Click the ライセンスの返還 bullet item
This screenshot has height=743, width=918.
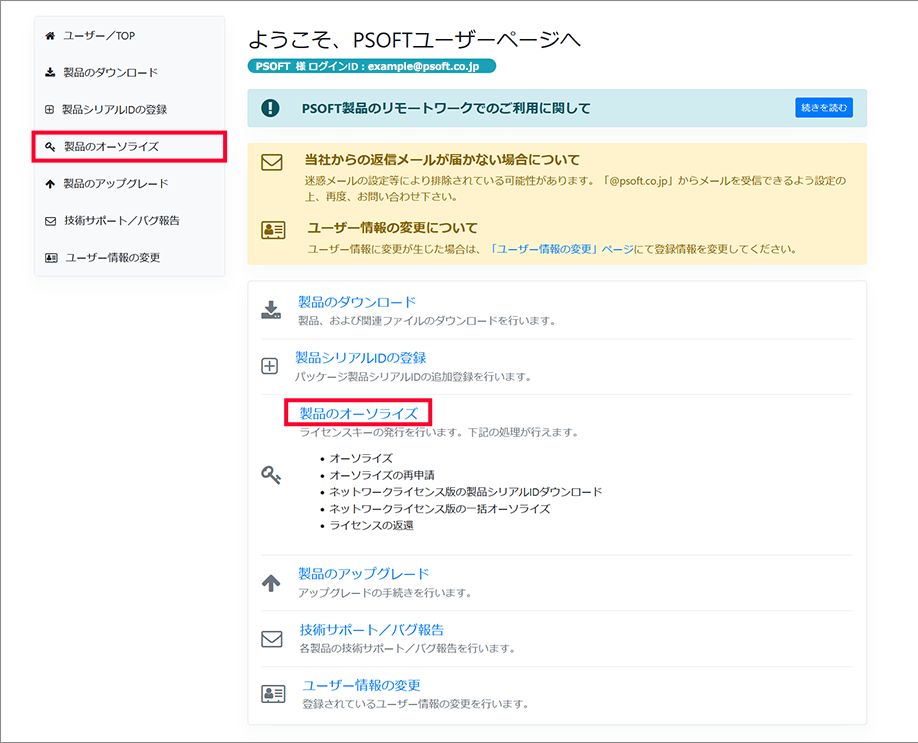click(371, 525)
